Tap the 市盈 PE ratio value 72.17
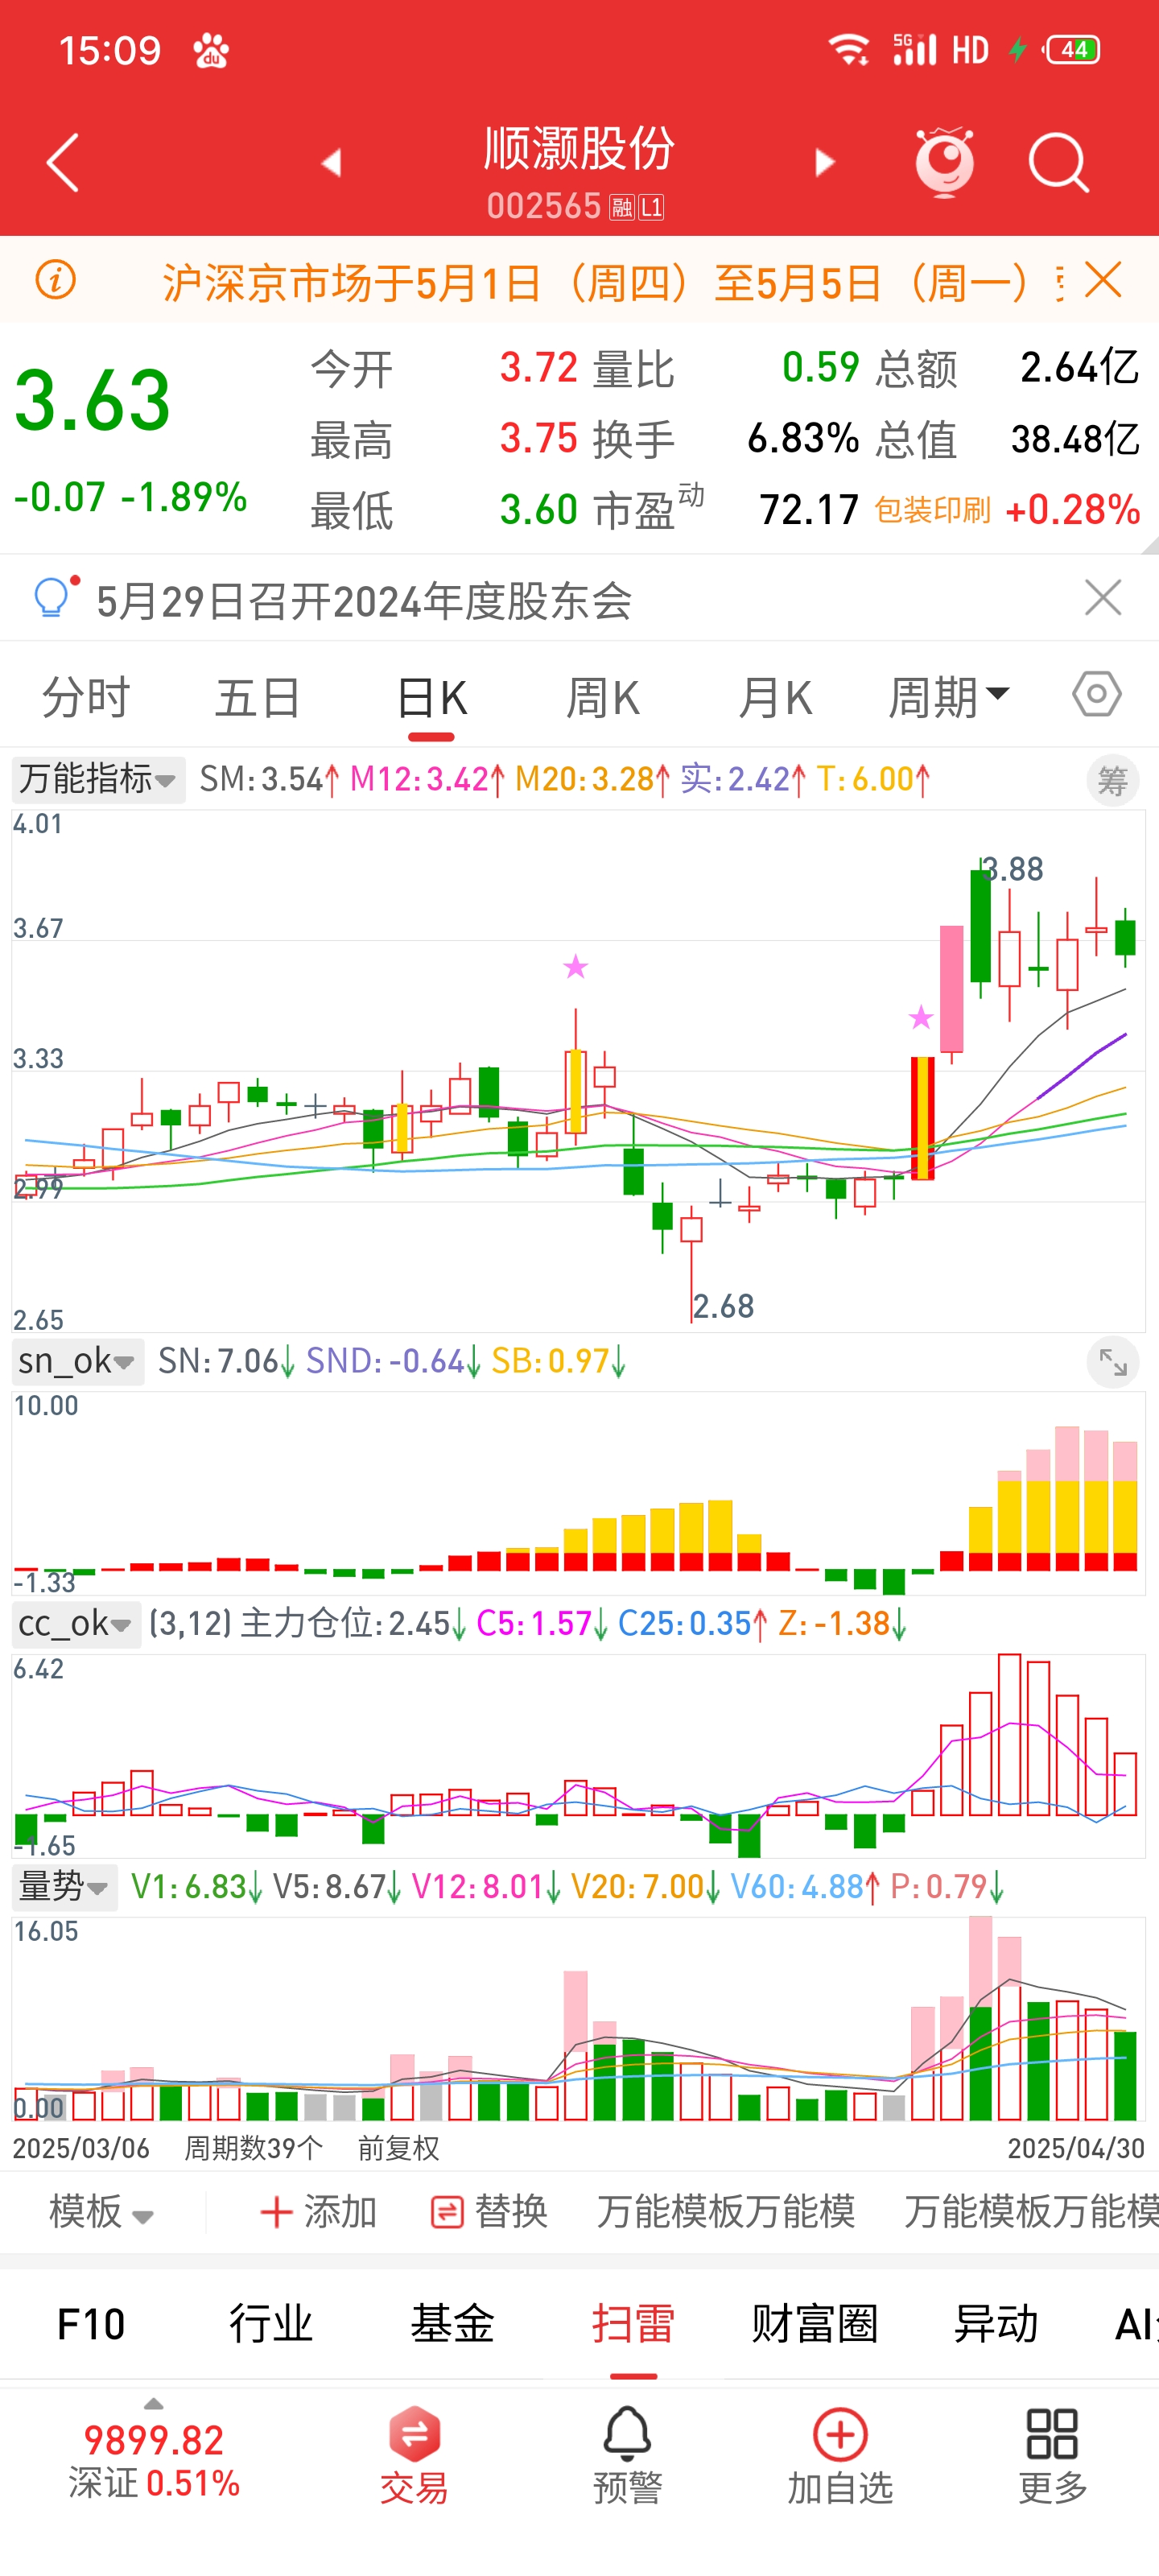 809,510
